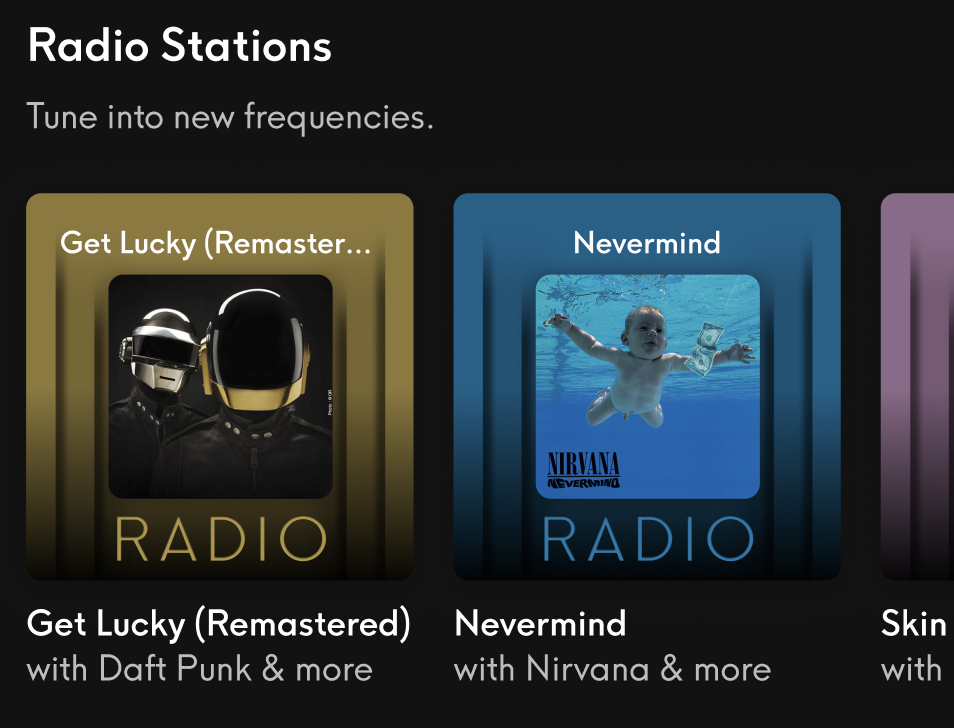Click the truncated Get Lucky (Remaster... card header
The width and height of the screenshot is (954, 728).
click(215, 244)
